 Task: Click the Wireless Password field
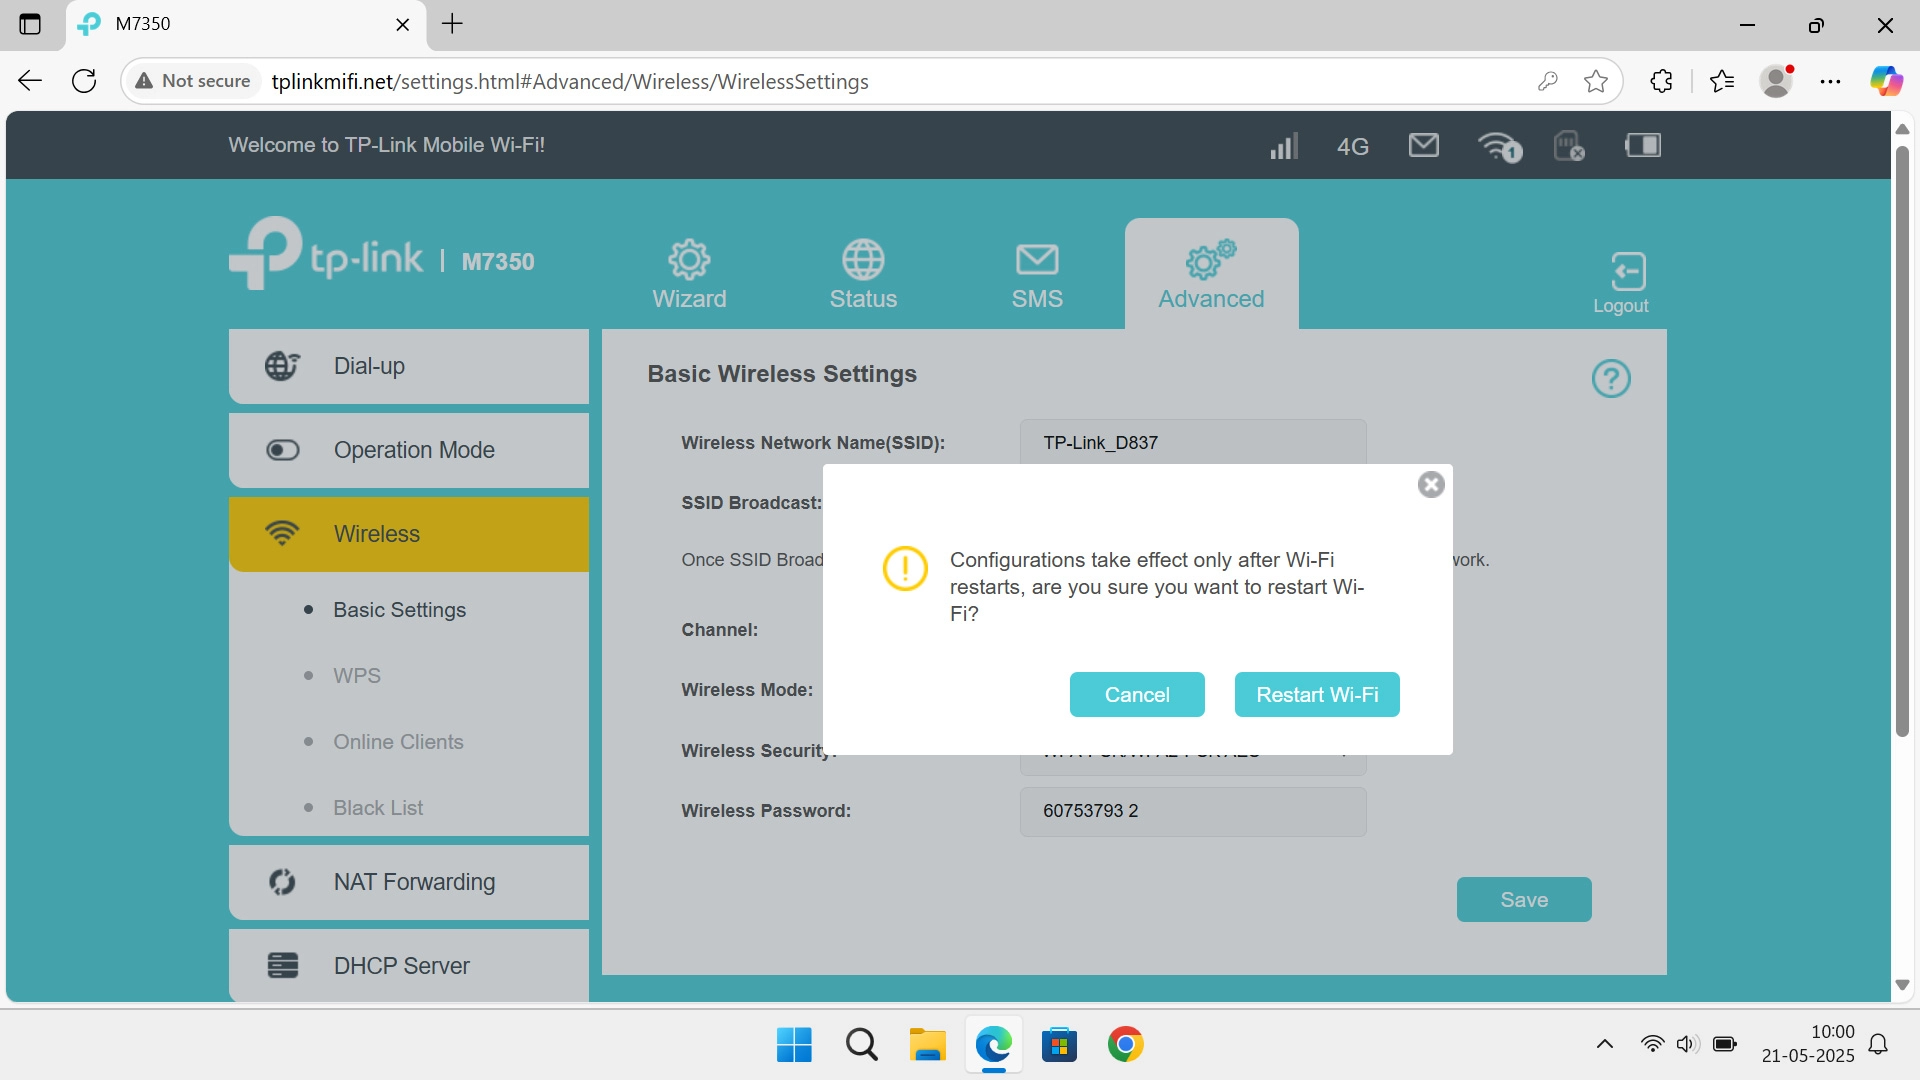tap(1192, 811)
